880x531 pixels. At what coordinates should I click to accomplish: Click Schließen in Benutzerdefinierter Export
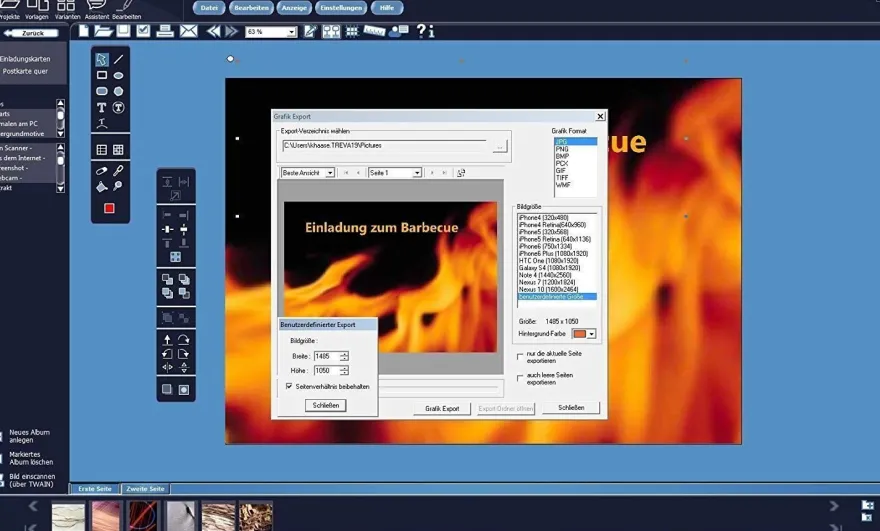point(326,405)
